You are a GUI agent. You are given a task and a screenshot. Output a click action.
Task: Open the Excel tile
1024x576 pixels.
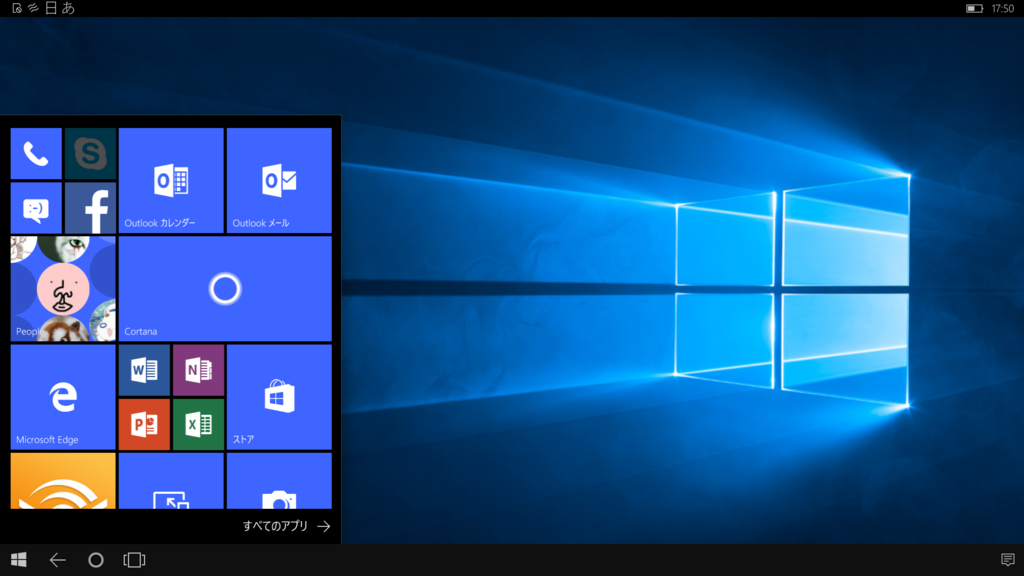tap(199, 424)
